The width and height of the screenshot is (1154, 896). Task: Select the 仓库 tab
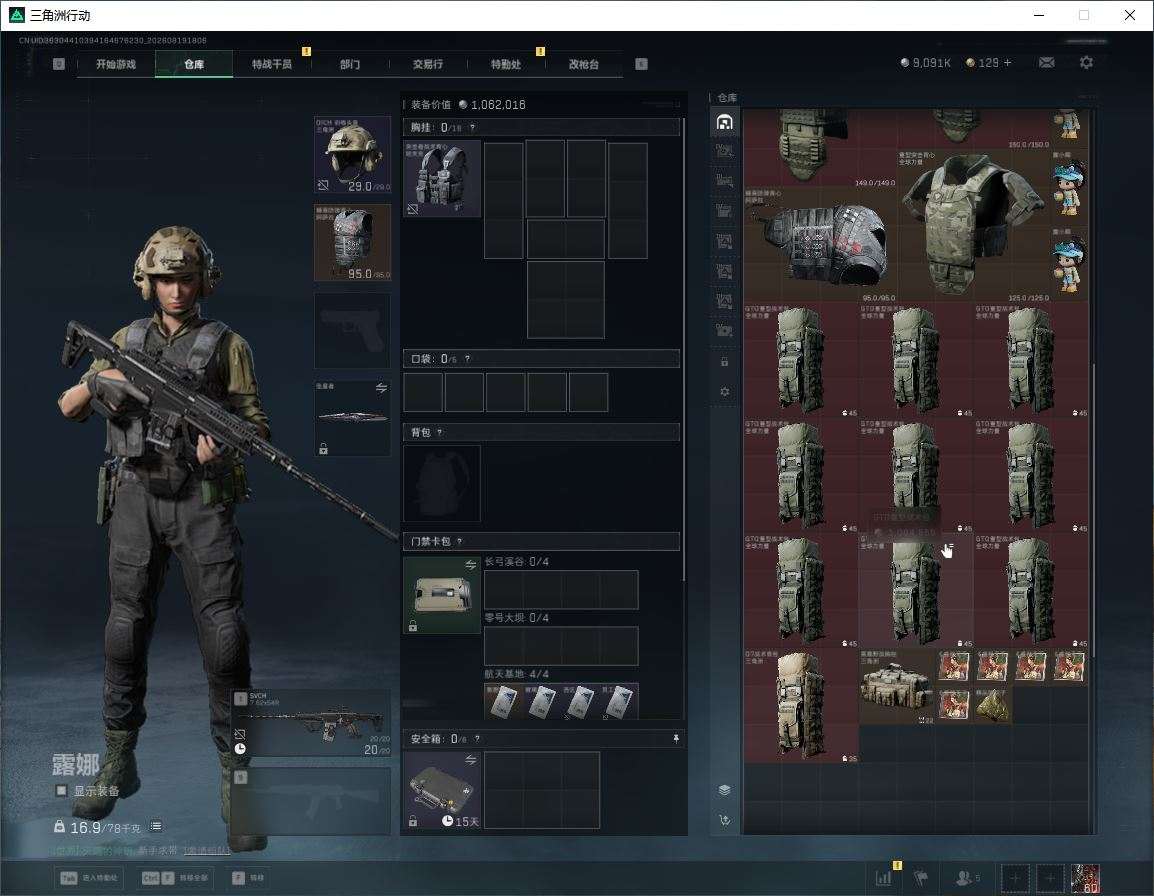pos(194,64)
